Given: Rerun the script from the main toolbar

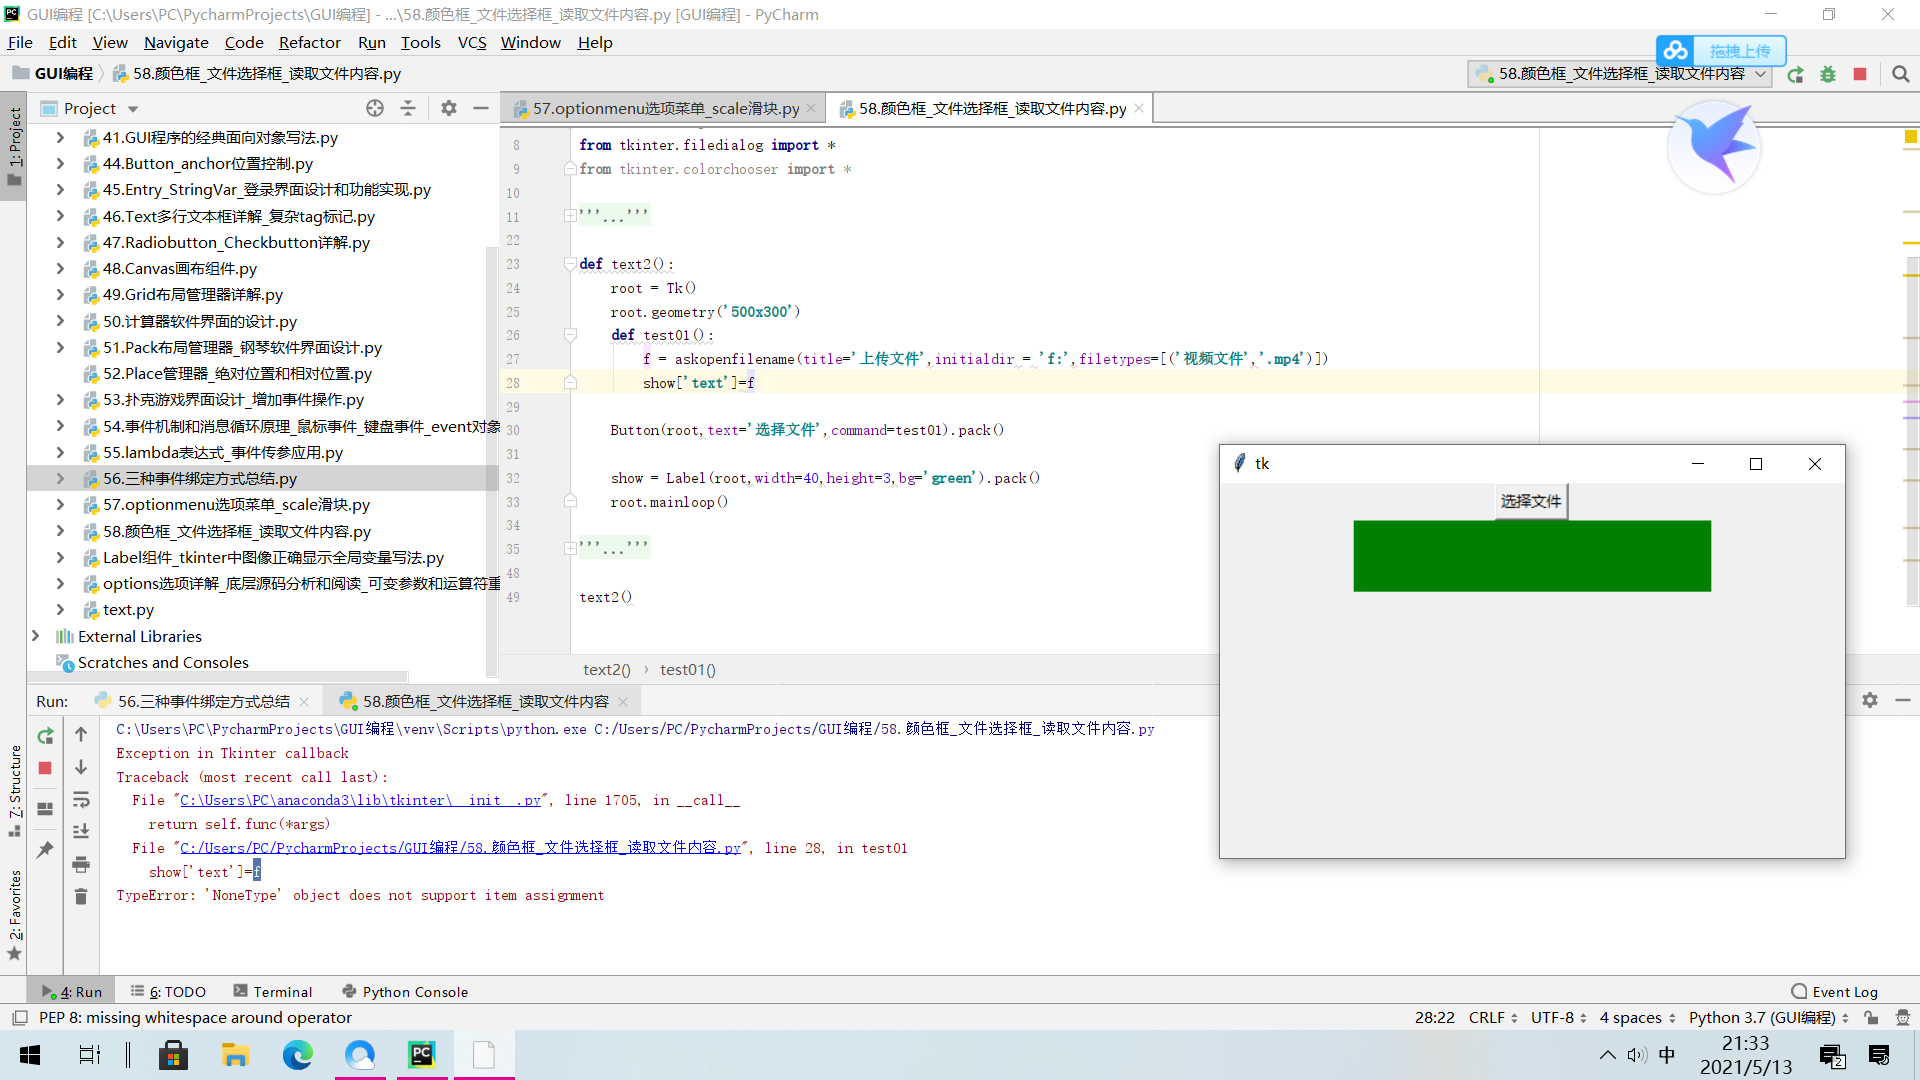Looking at the screenshot, I should click(1796, 74).
